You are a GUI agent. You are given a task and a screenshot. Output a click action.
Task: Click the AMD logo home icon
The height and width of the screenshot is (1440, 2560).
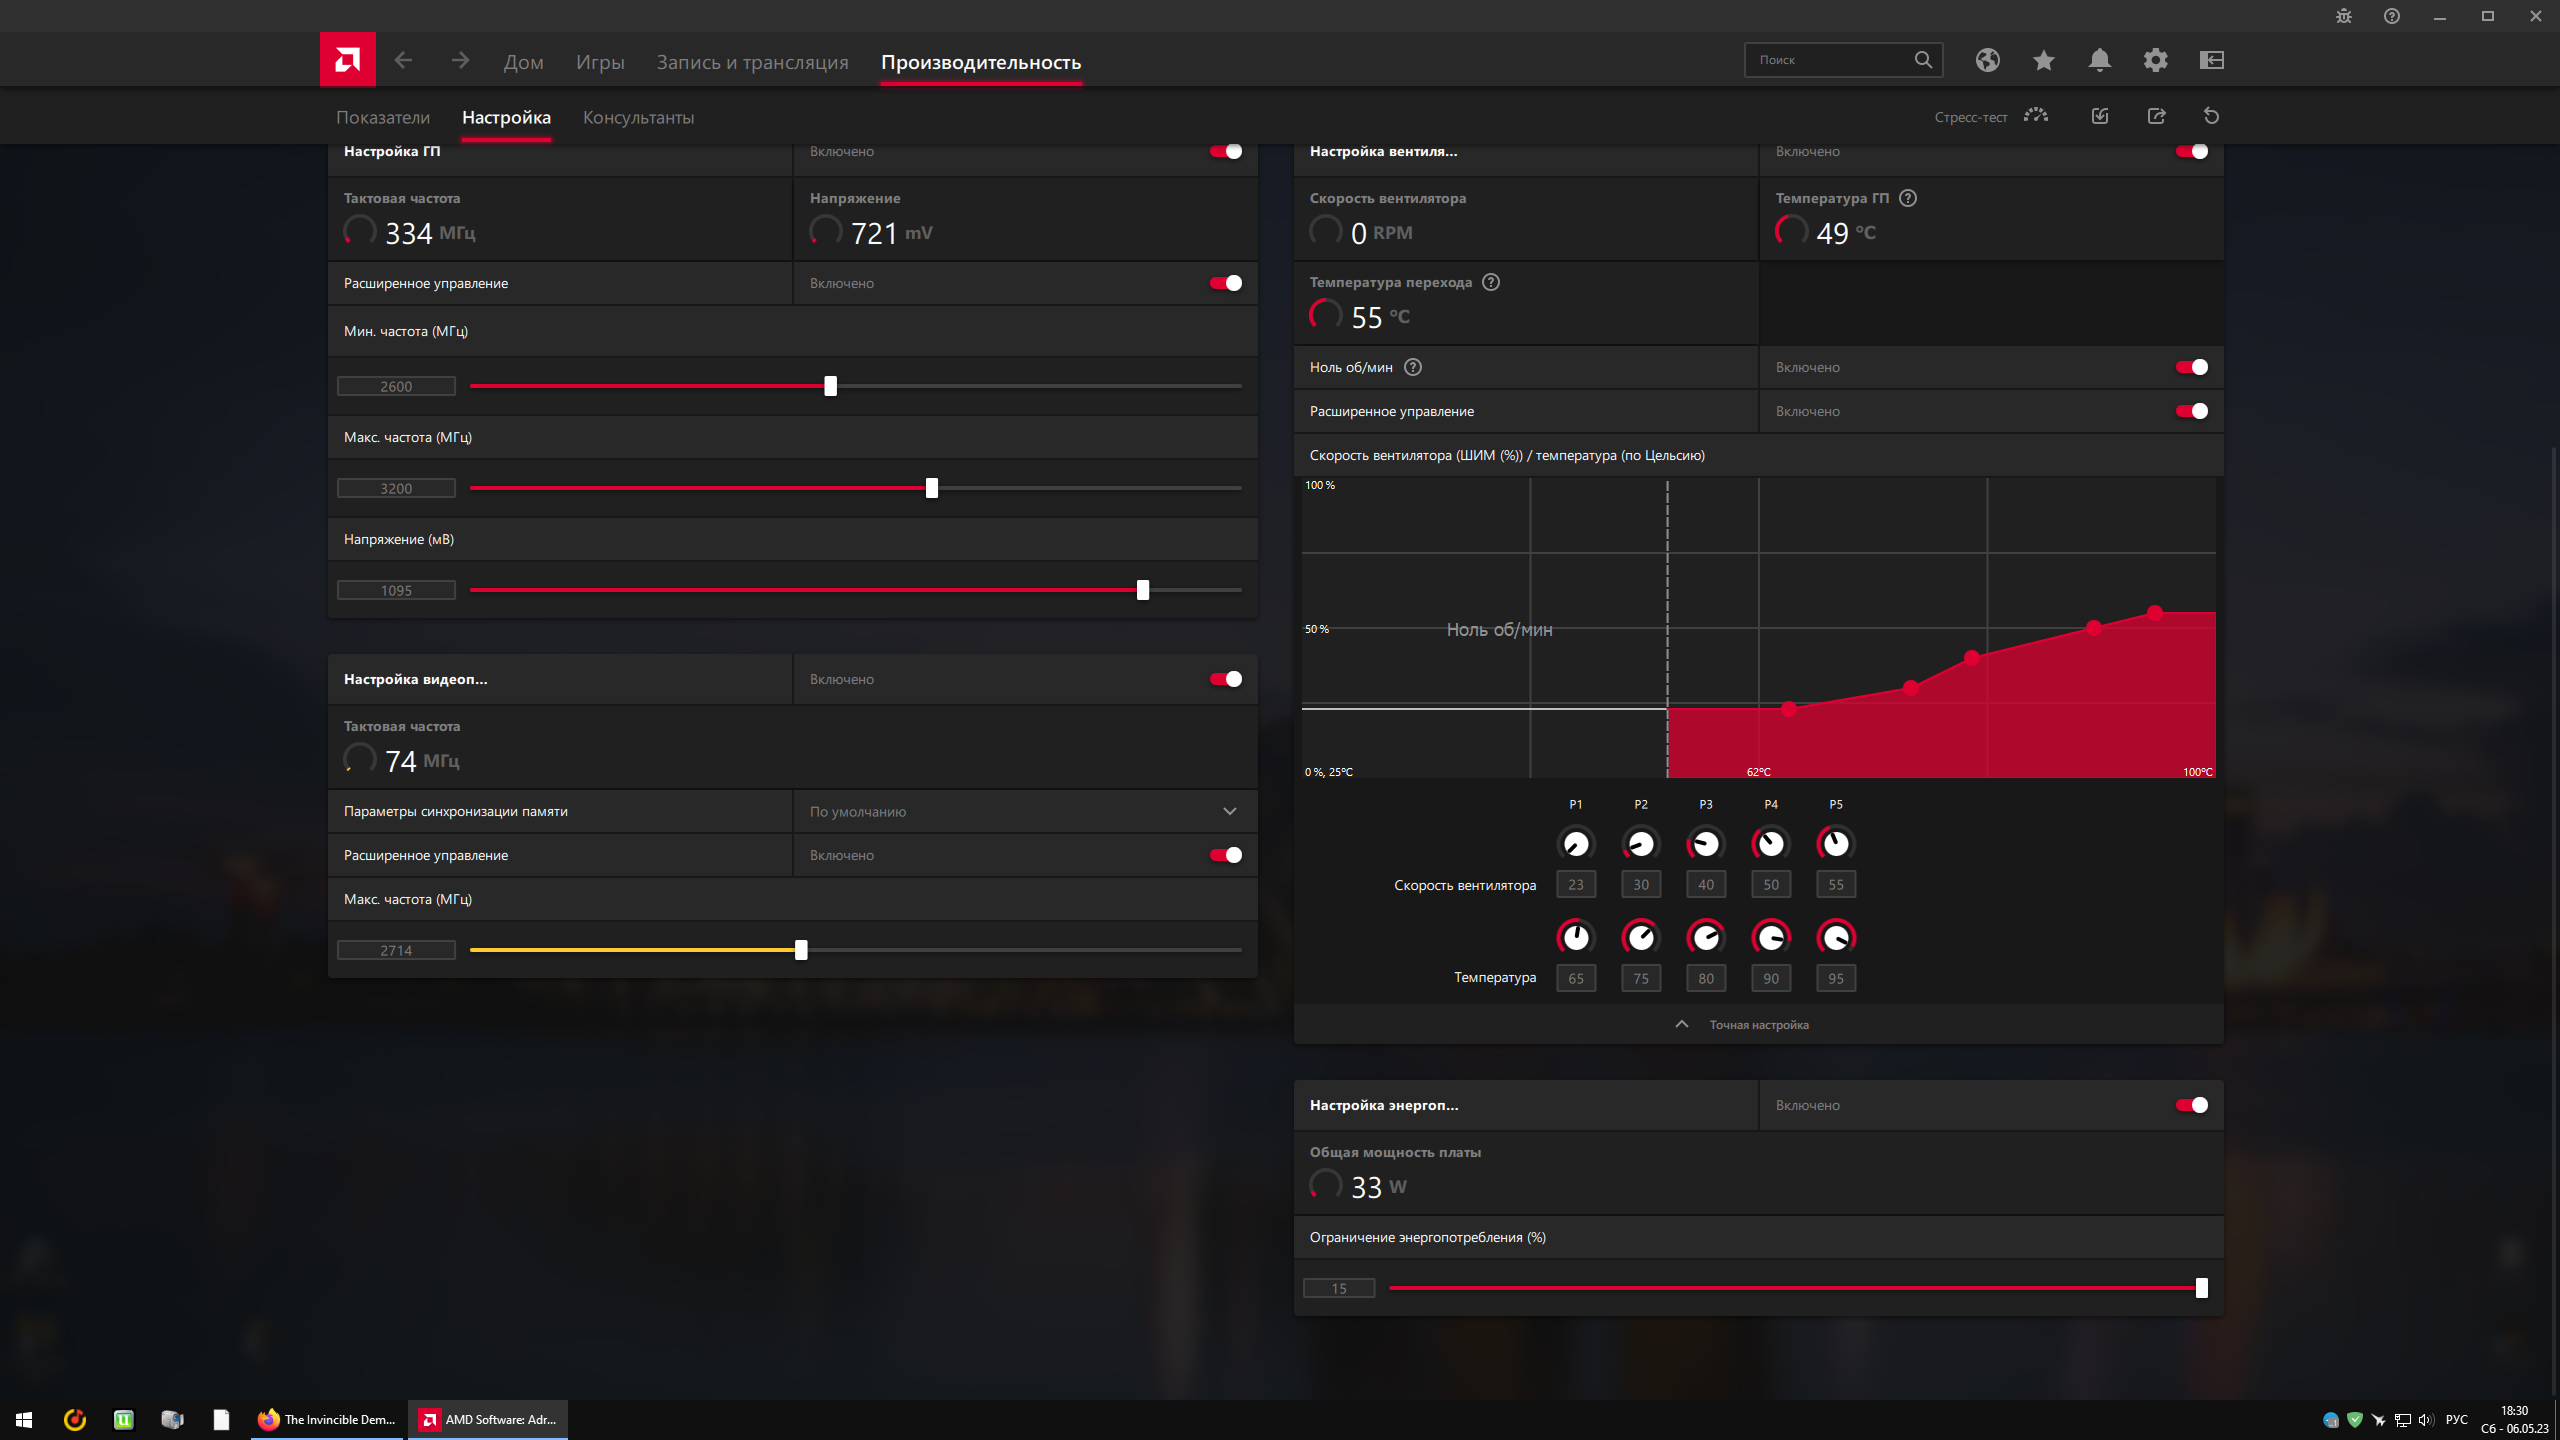coord(347,60)
